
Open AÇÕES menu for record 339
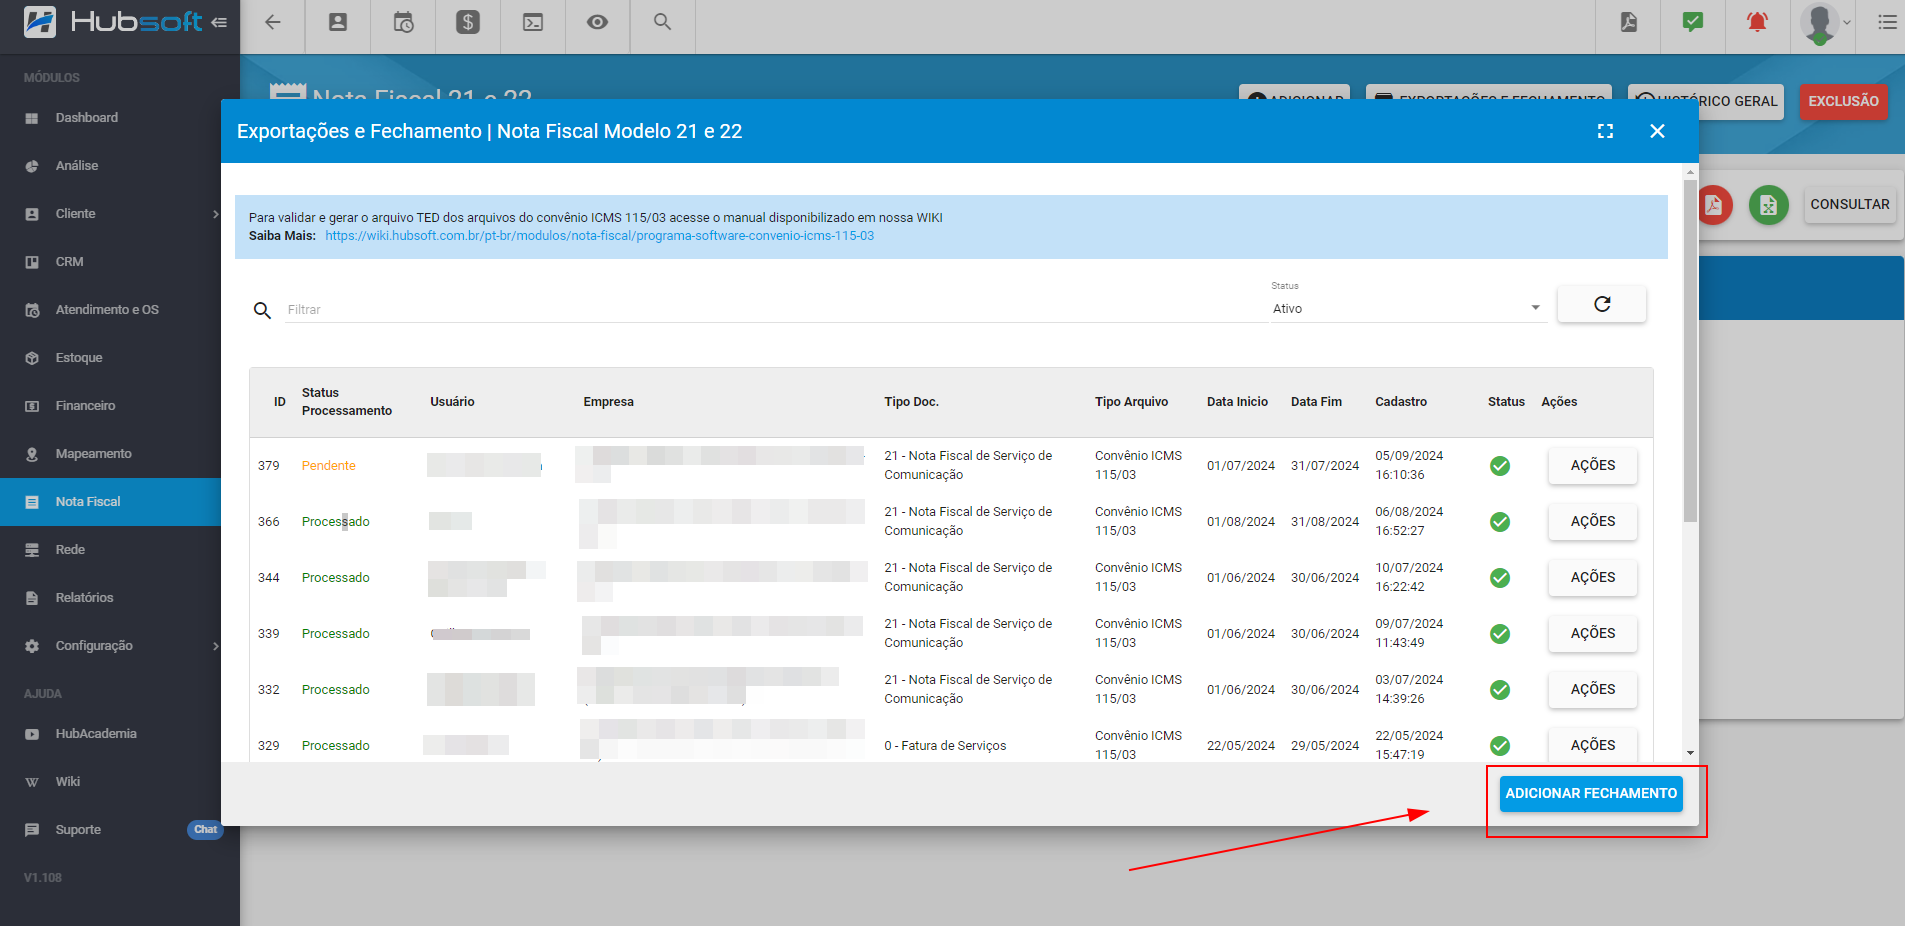tap(1593, 634)
